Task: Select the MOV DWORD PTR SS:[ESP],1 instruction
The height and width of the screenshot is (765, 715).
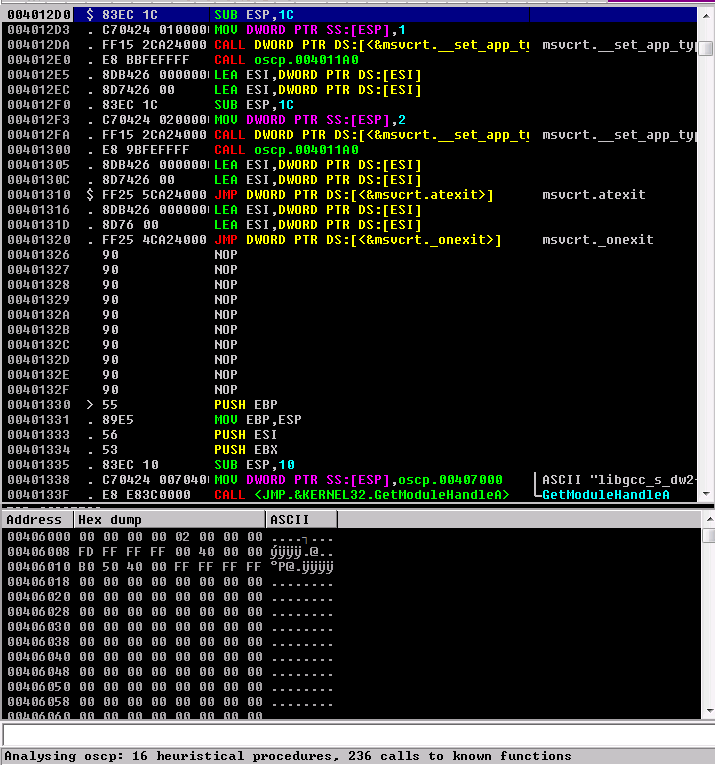Action: (x=349, y=30)
